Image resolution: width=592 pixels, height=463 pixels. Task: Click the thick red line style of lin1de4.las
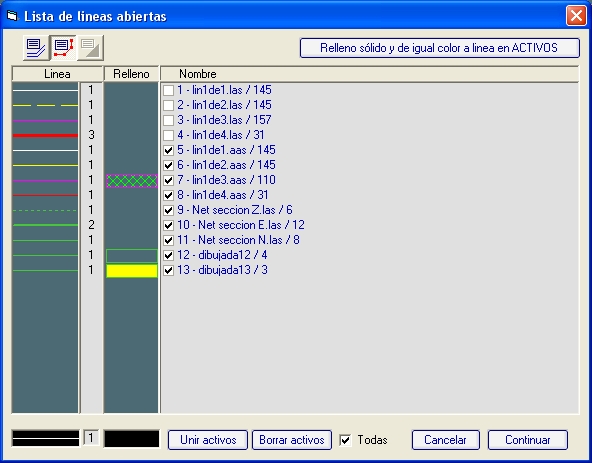point(45,135)
